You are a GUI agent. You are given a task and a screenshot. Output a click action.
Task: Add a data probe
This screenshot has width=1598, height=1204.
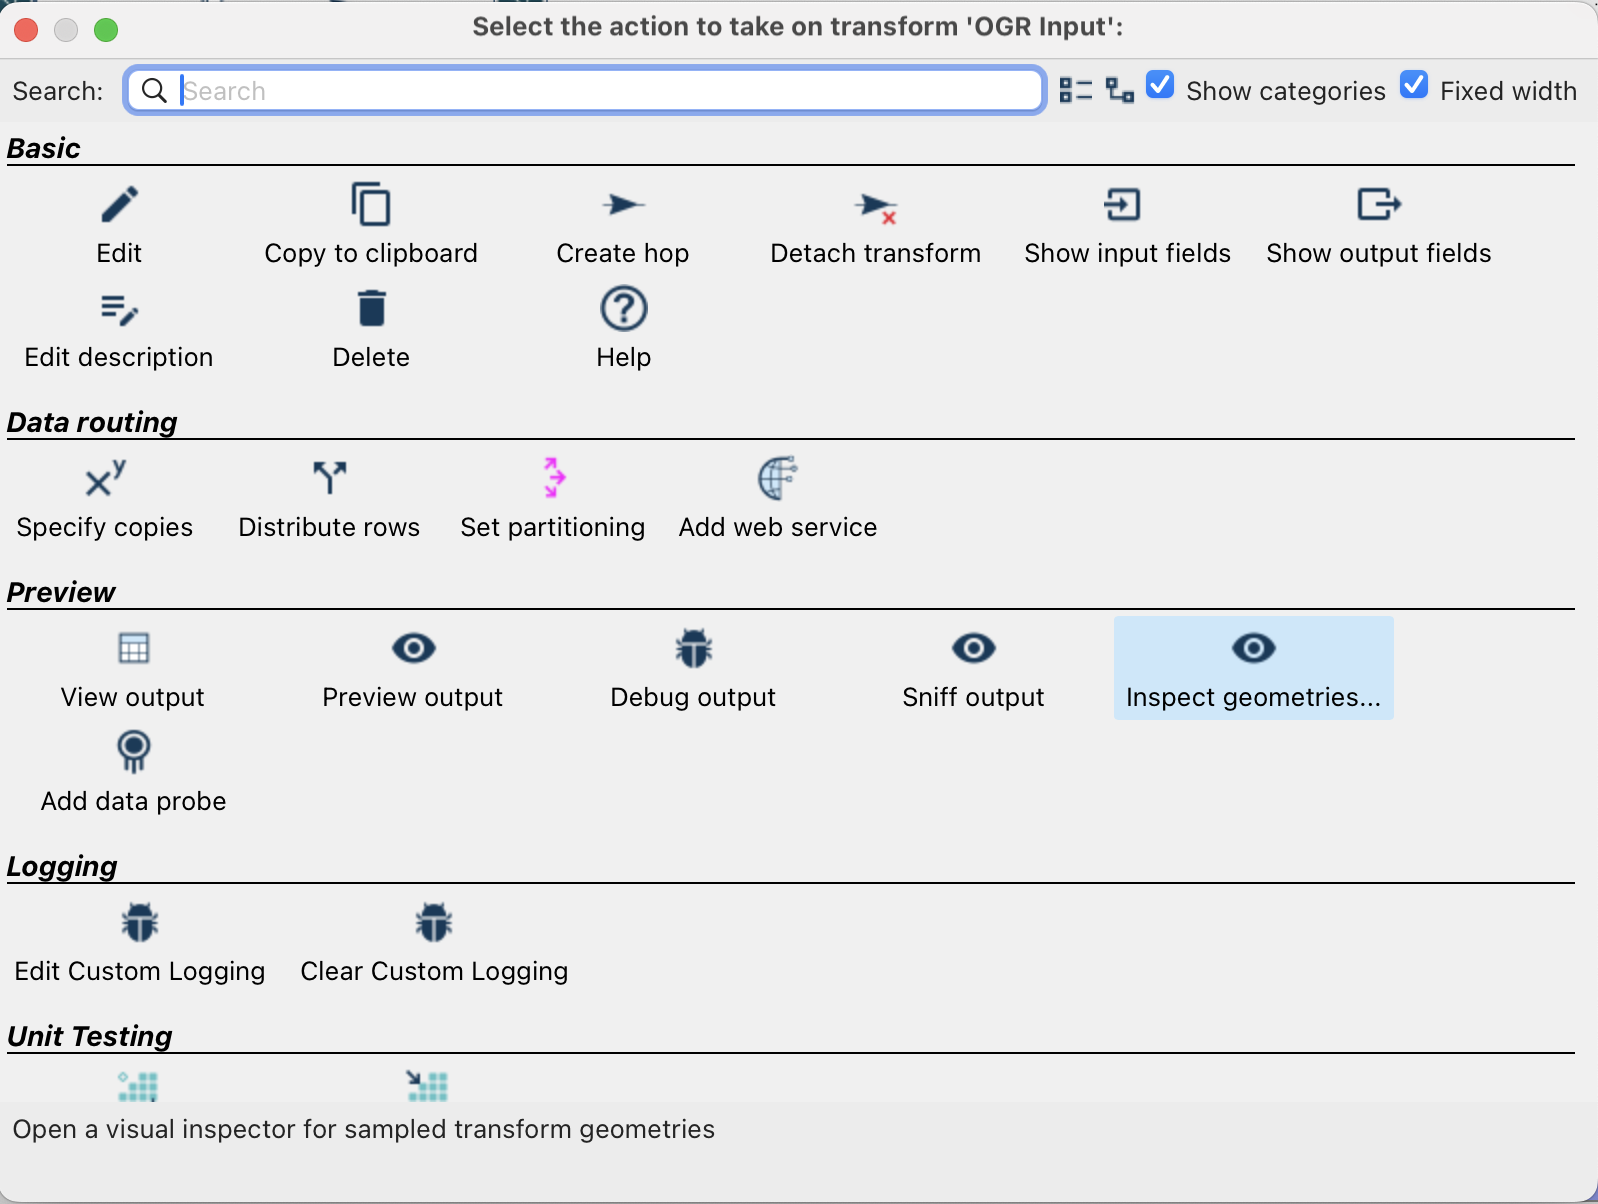click(x=133, y=752)
